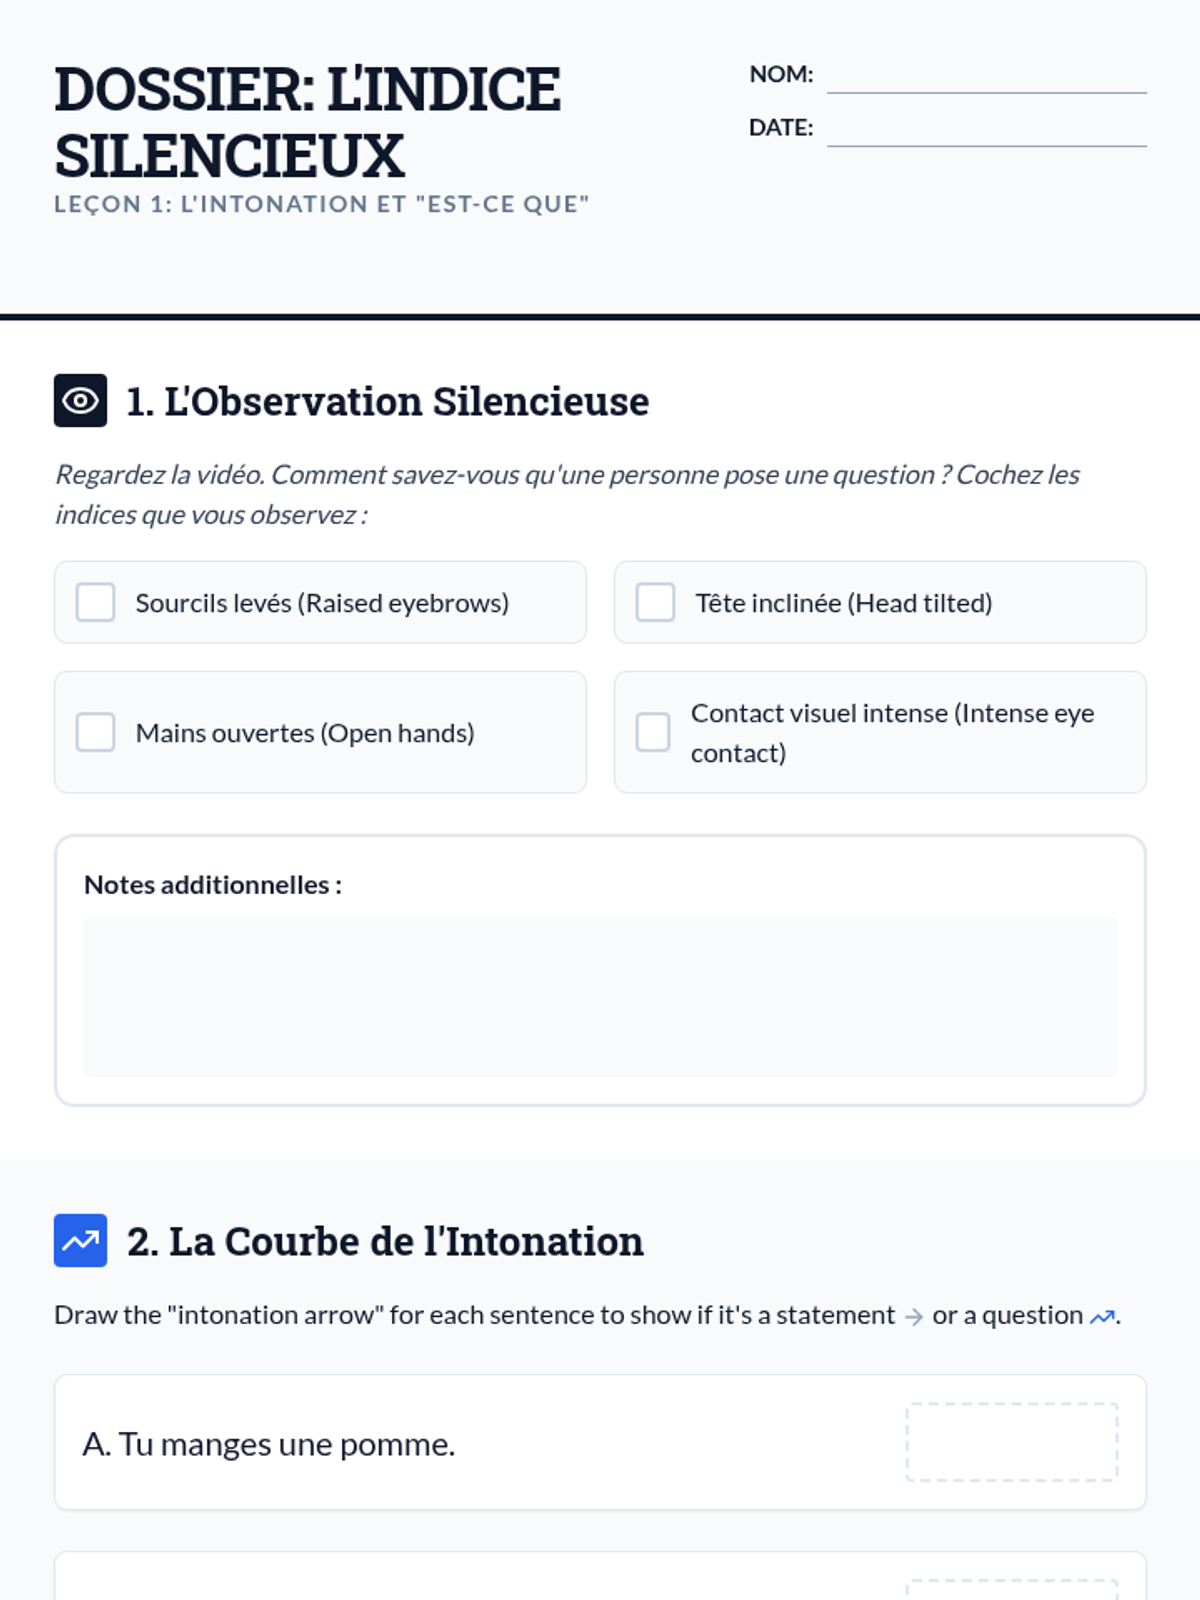Tick the Contact visuel intense checkbox
Image resolution: width=1200 pixels, height=1600 pixels.
point(653,732)
